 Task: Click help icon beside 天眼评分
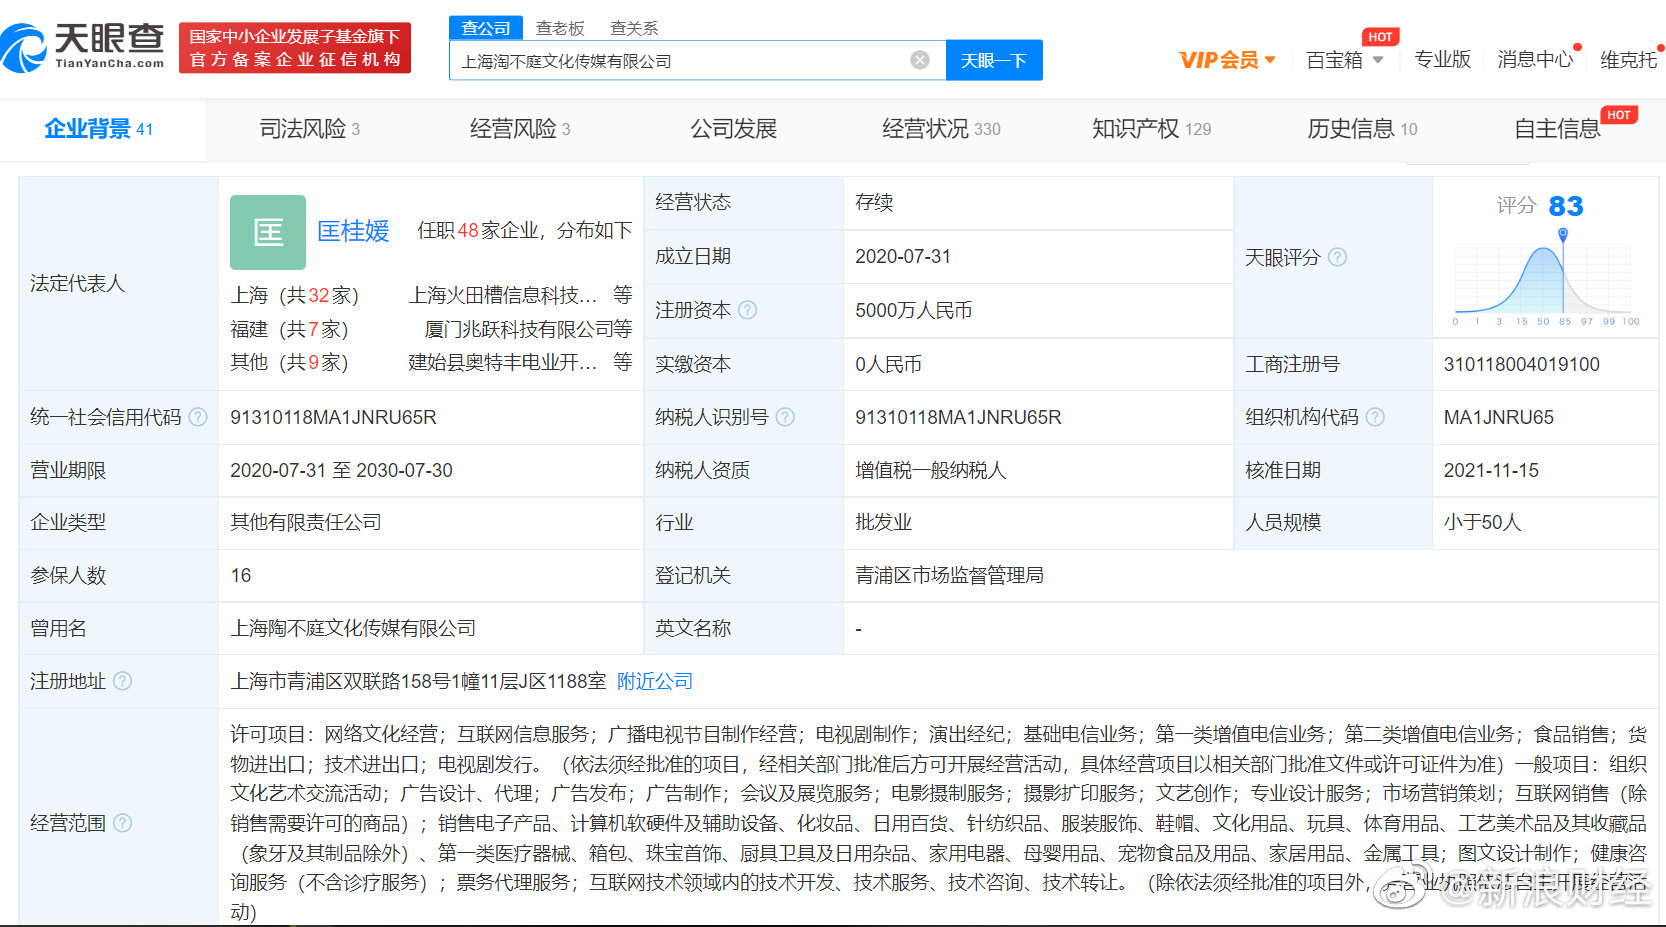[x=1337, y=257]
